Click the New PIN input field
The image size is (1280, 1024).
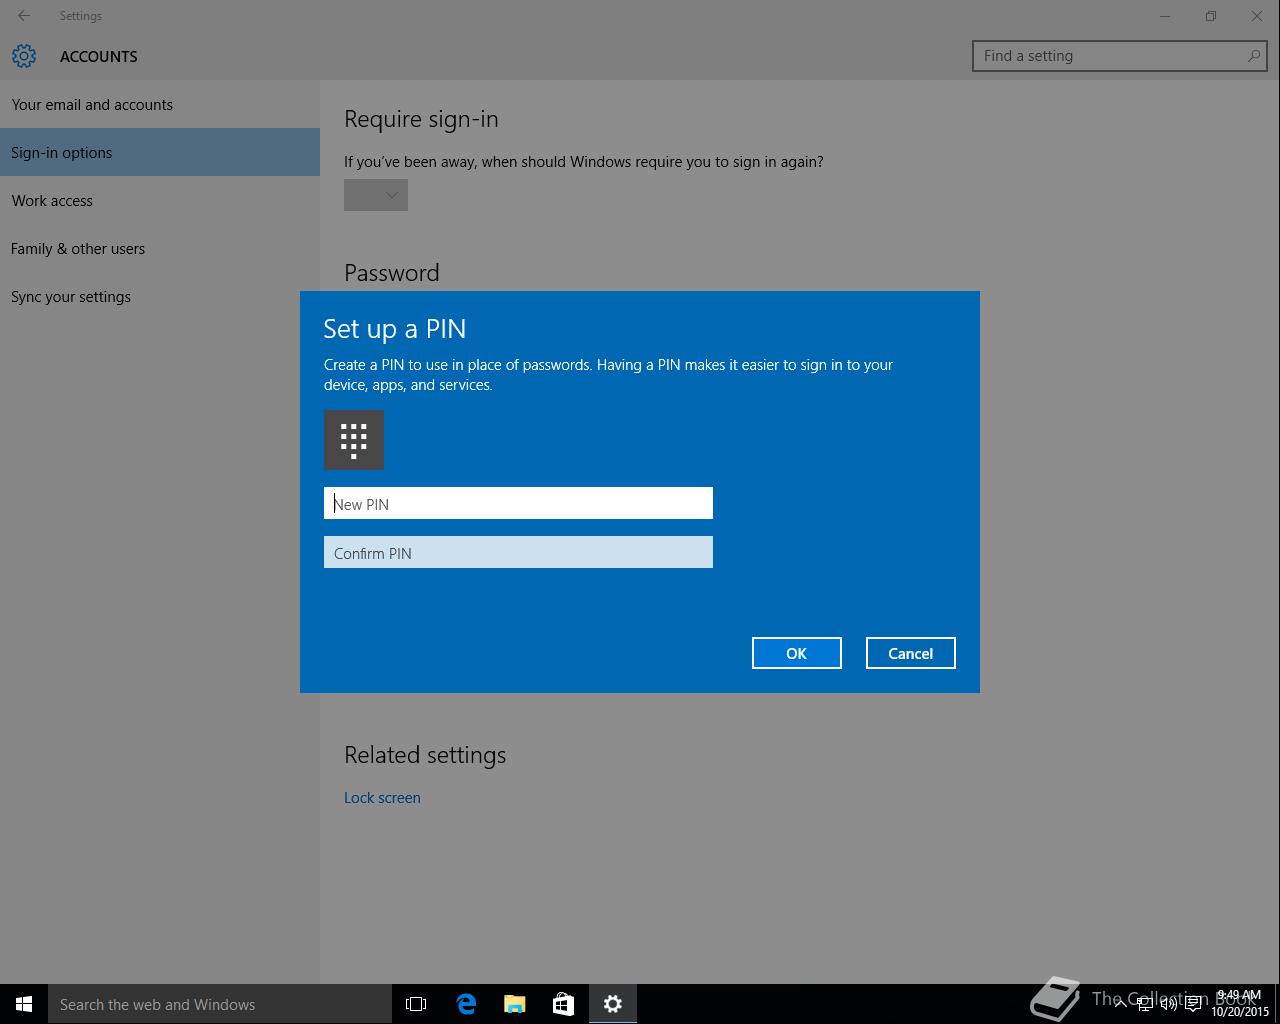518,504
